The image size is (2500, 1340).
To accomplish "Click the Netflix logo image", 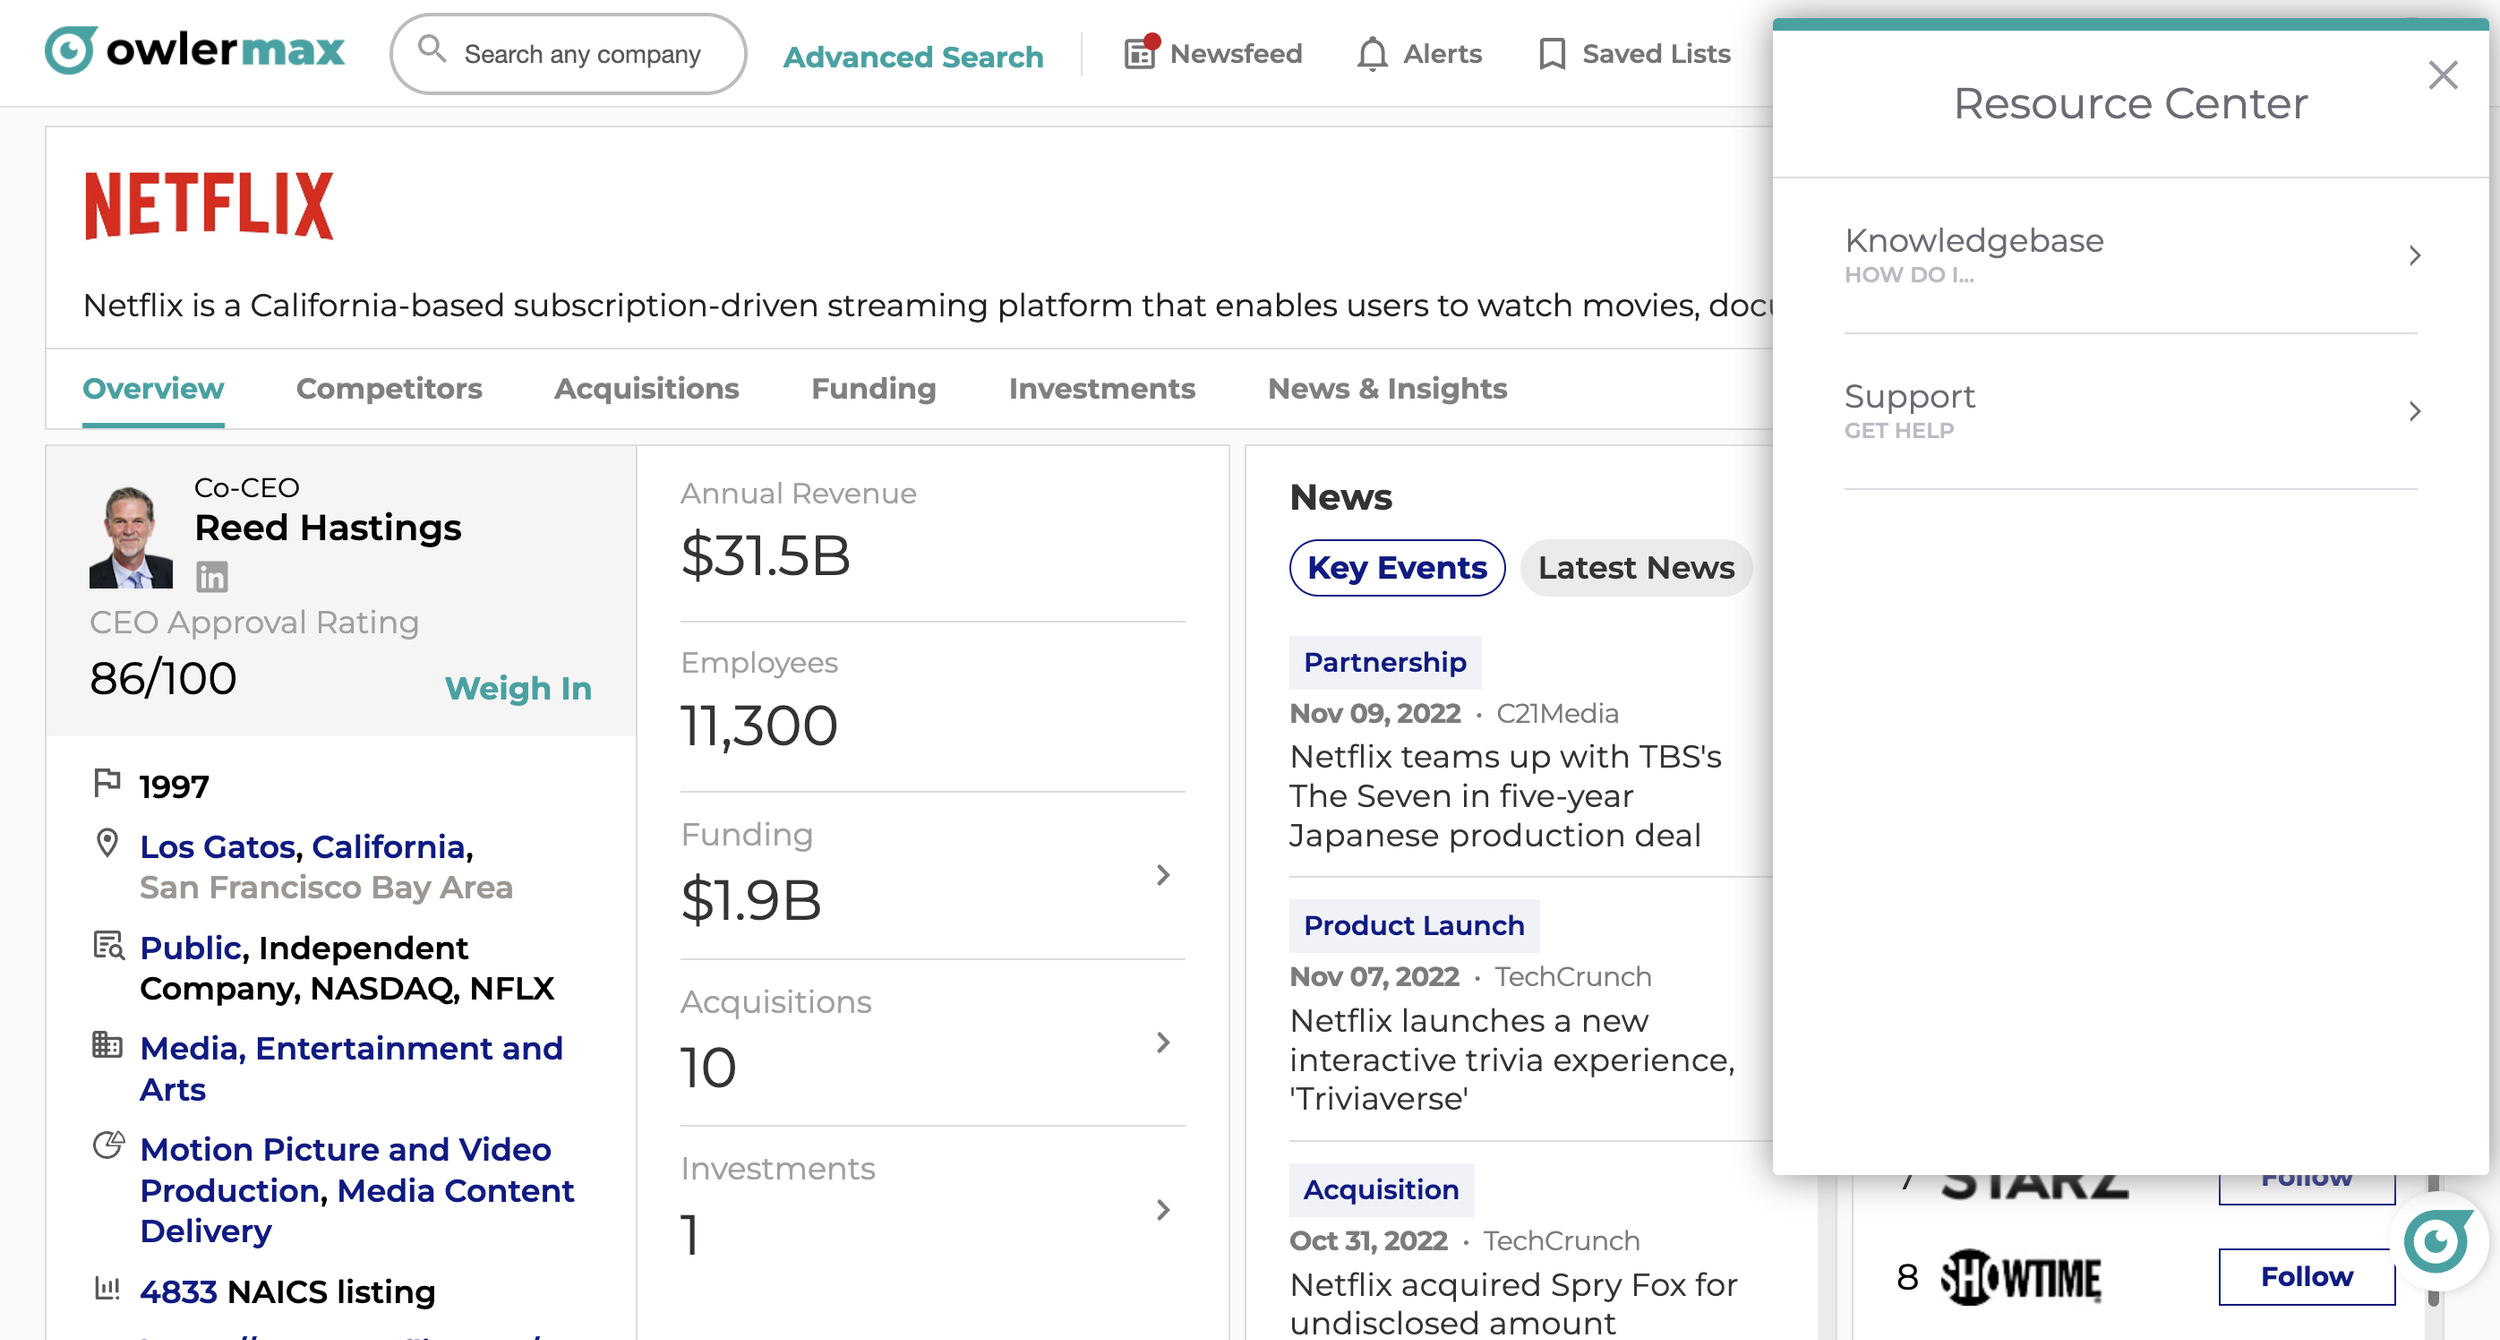I will coord(209,205).
